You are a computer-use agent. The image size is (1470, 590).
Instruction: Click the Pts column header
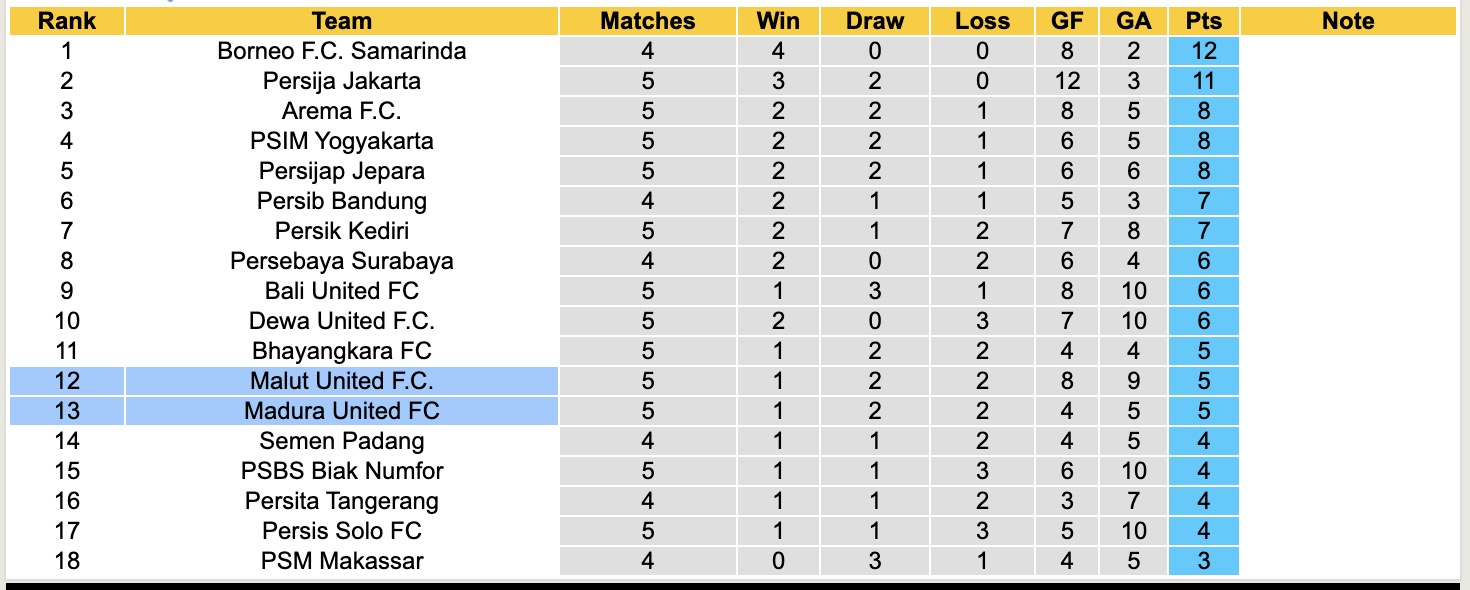point(1203,21)
